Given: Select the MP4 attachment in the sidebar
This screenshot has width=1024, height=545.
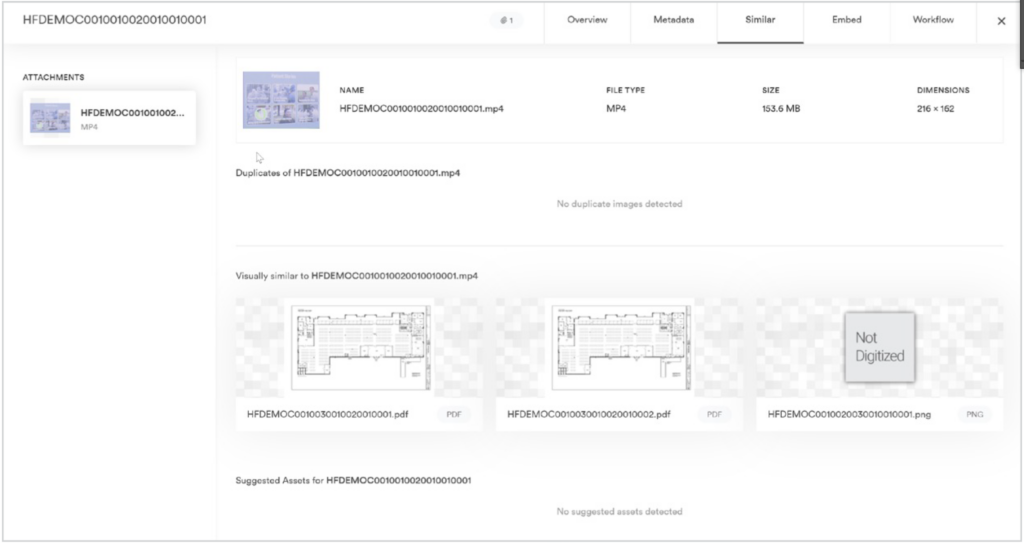Looking at the screenshot, I should (x=109, y=118).
